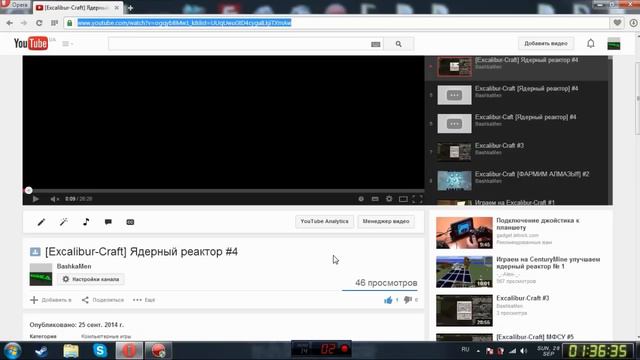Click the Добавить видео upload button
Image resolution: width=640 pixels, height=360 pixels.
pos(546,43)
